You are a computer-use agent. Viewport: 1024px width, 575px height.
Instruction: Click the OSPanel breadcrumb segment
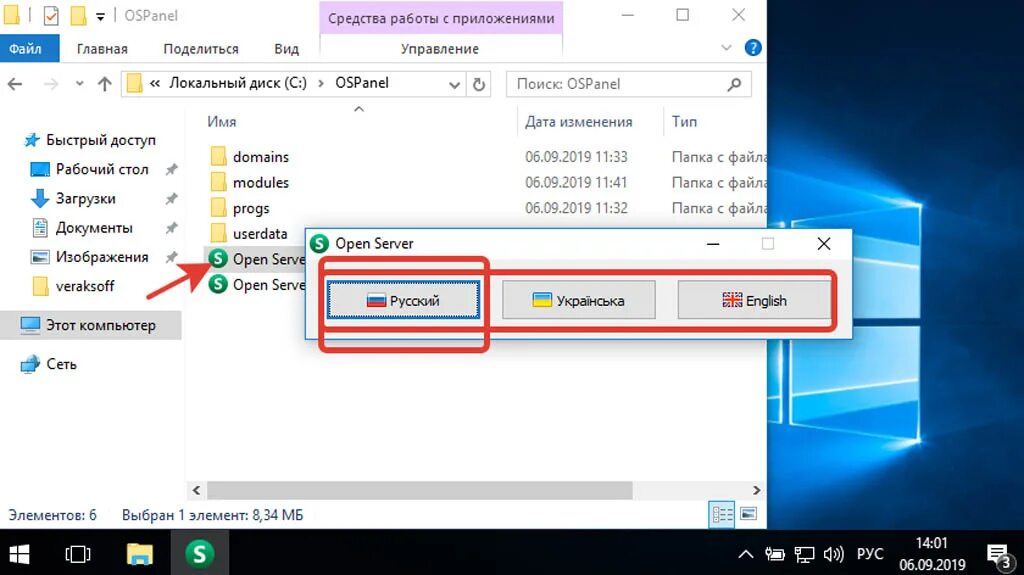pos(362,83)
